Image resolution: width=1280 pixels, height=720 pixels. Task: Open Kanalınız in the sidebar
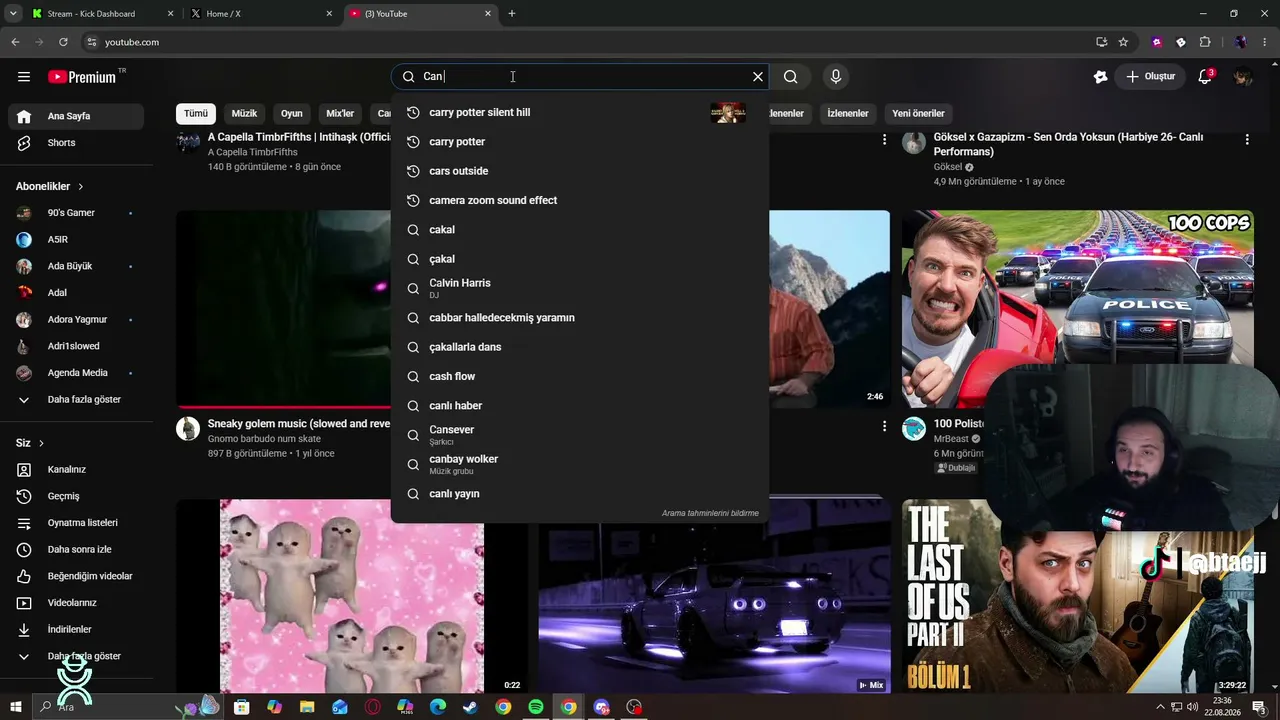76,470
